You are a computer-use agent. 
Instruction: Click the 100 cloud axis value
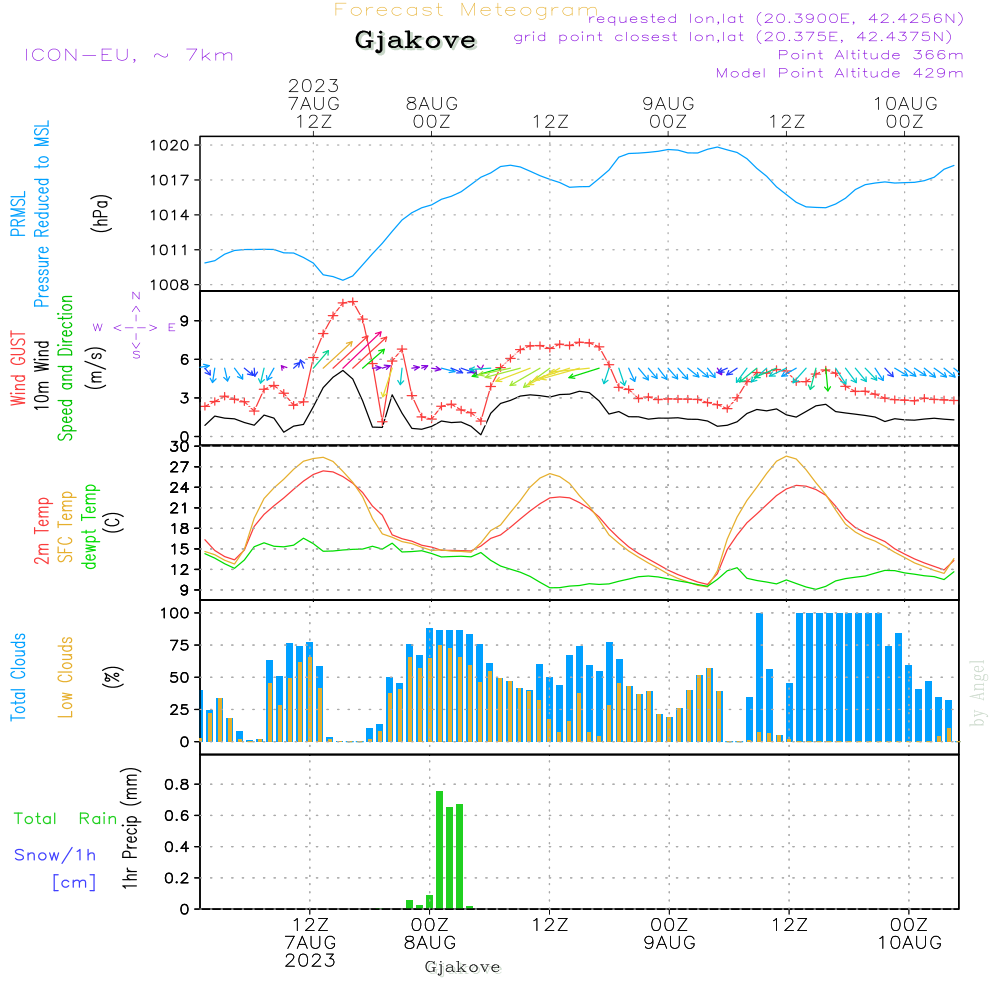pos(175,613)
